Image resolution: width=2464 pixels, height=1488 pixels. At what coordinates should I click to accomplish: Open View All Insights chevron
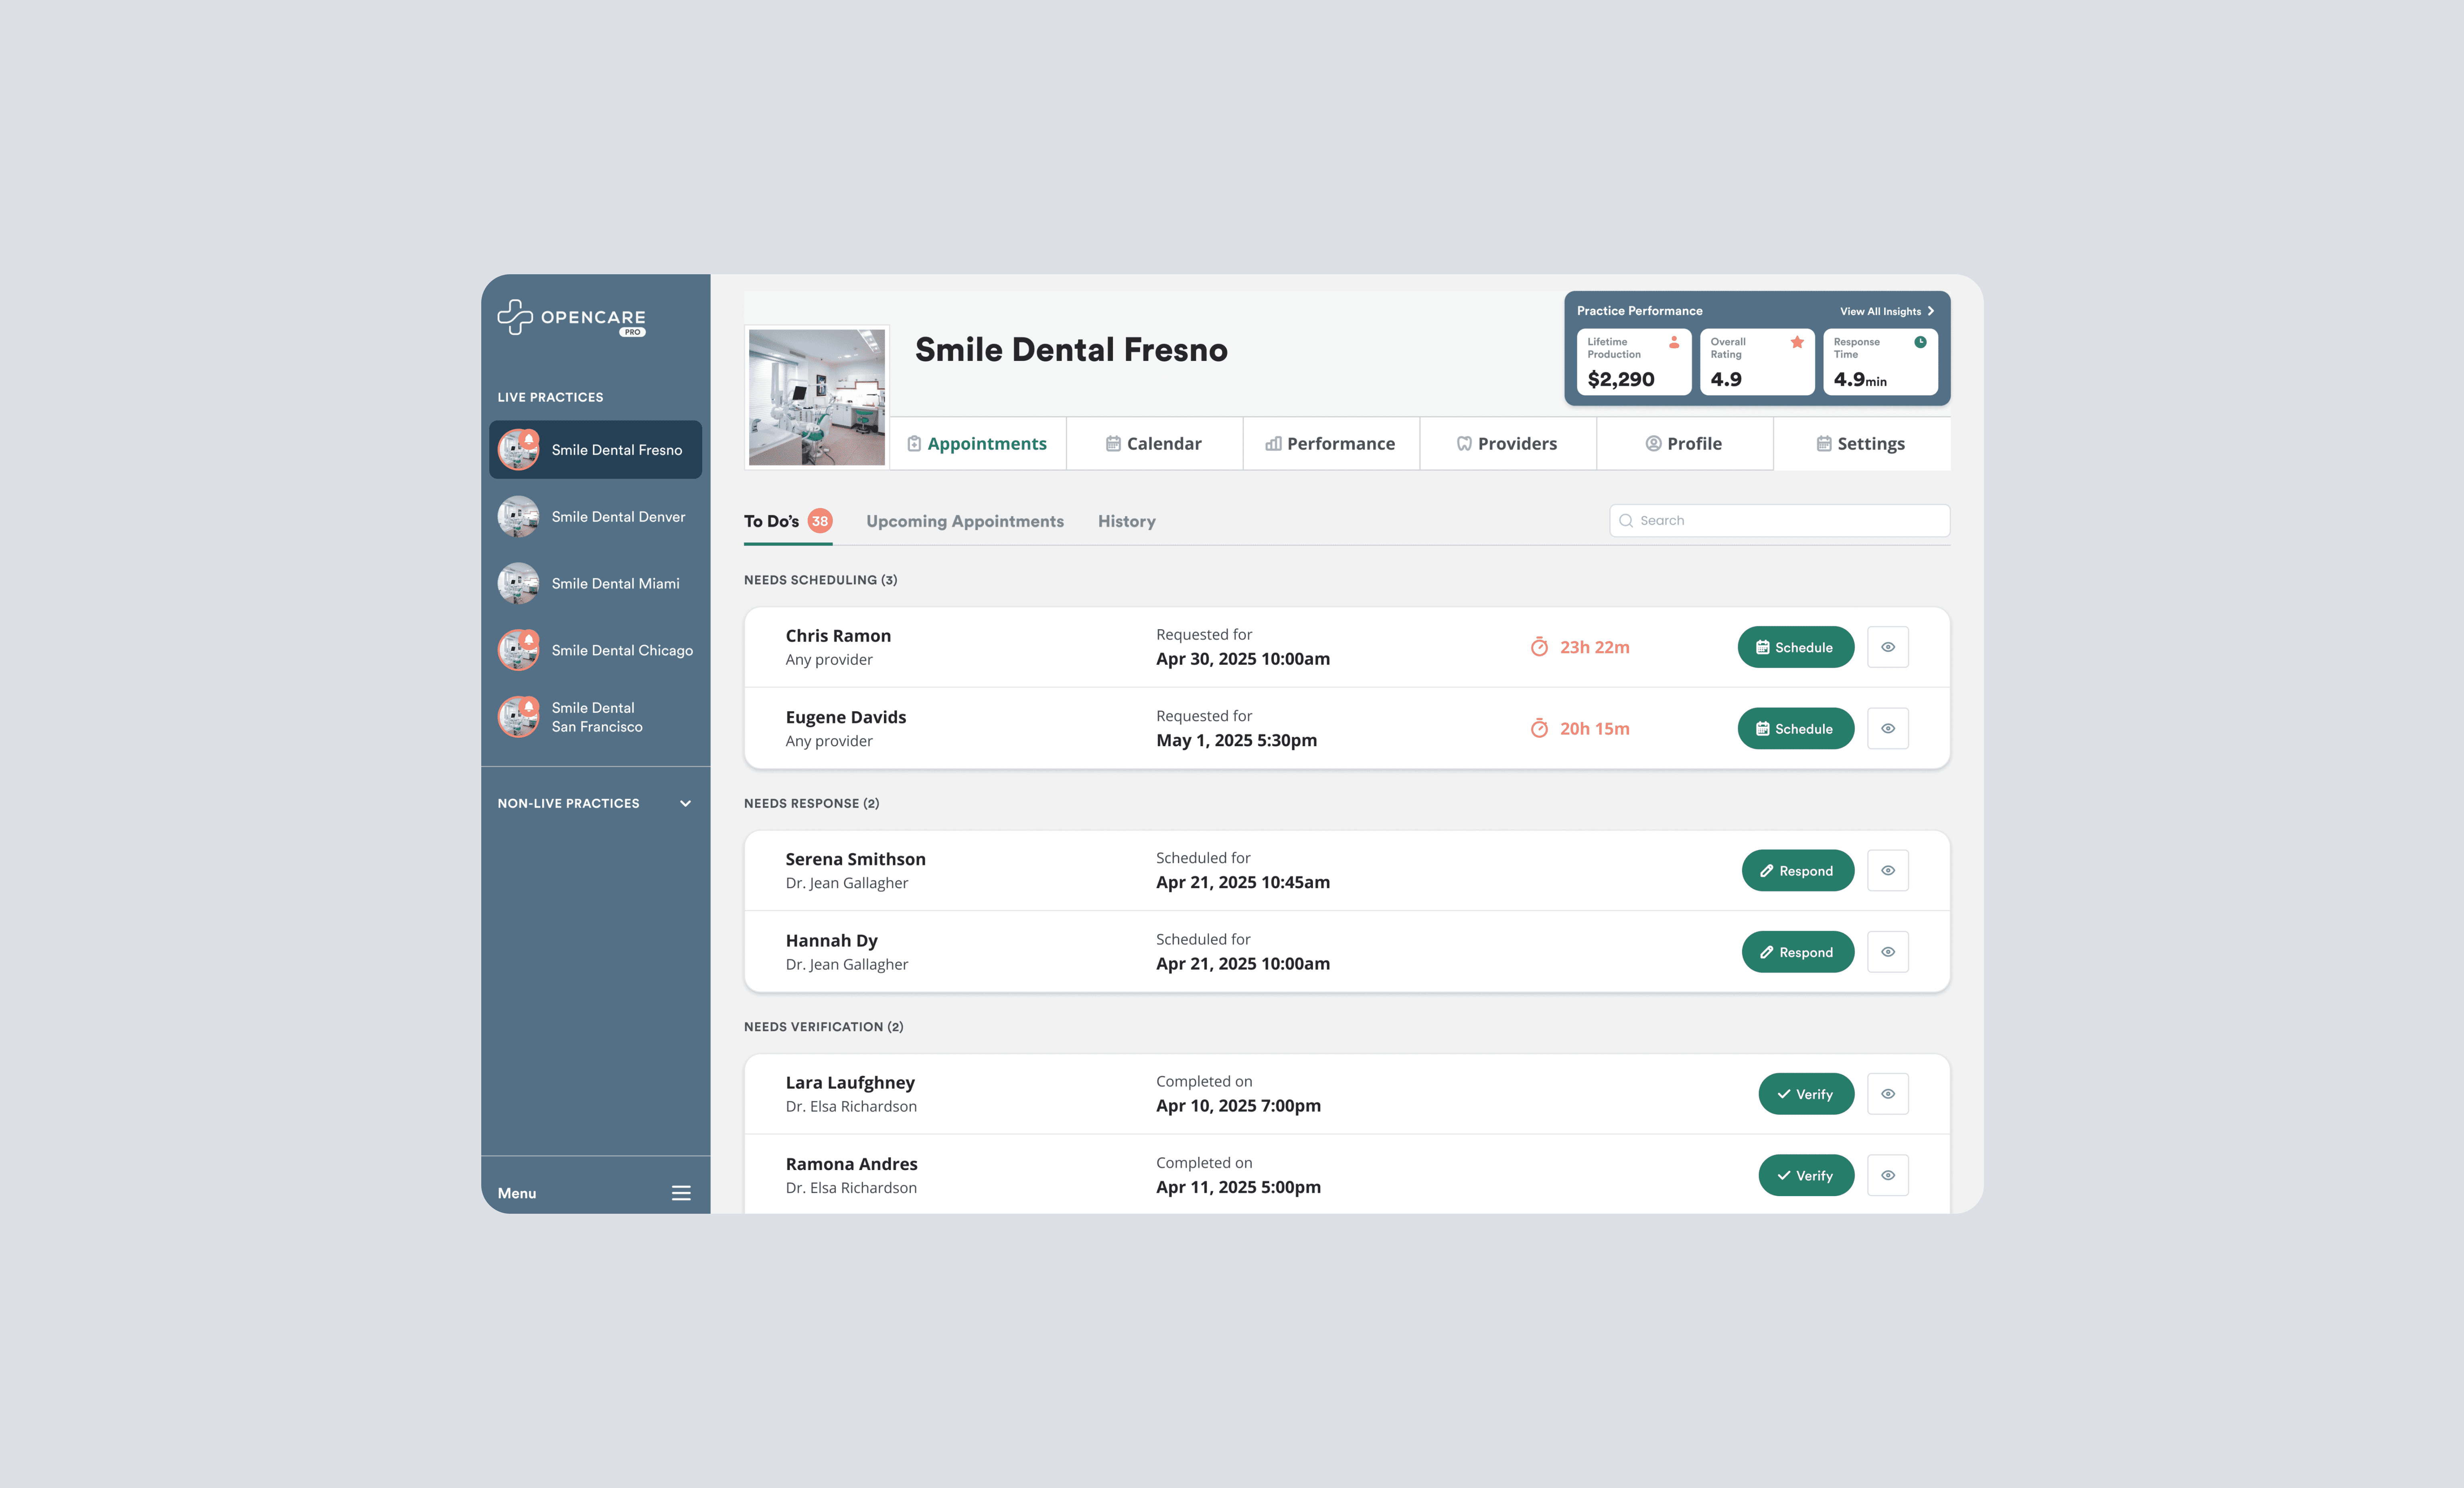point(1931,311)
